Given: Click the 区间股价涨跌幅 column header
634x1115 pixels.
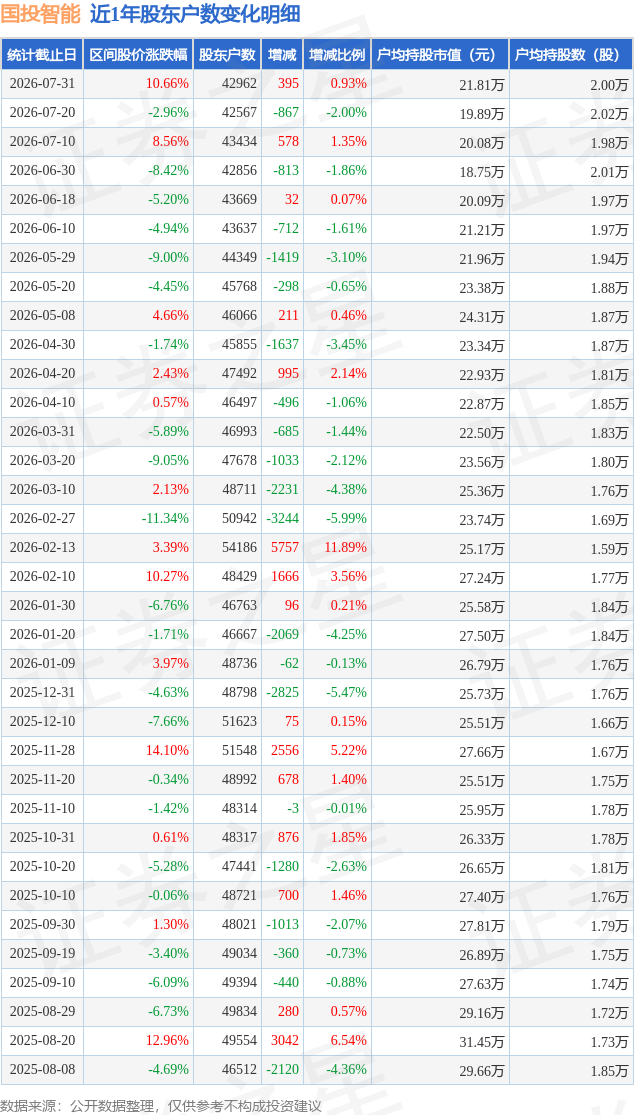Looking at the screenshot, I should (x=138, y=54).
